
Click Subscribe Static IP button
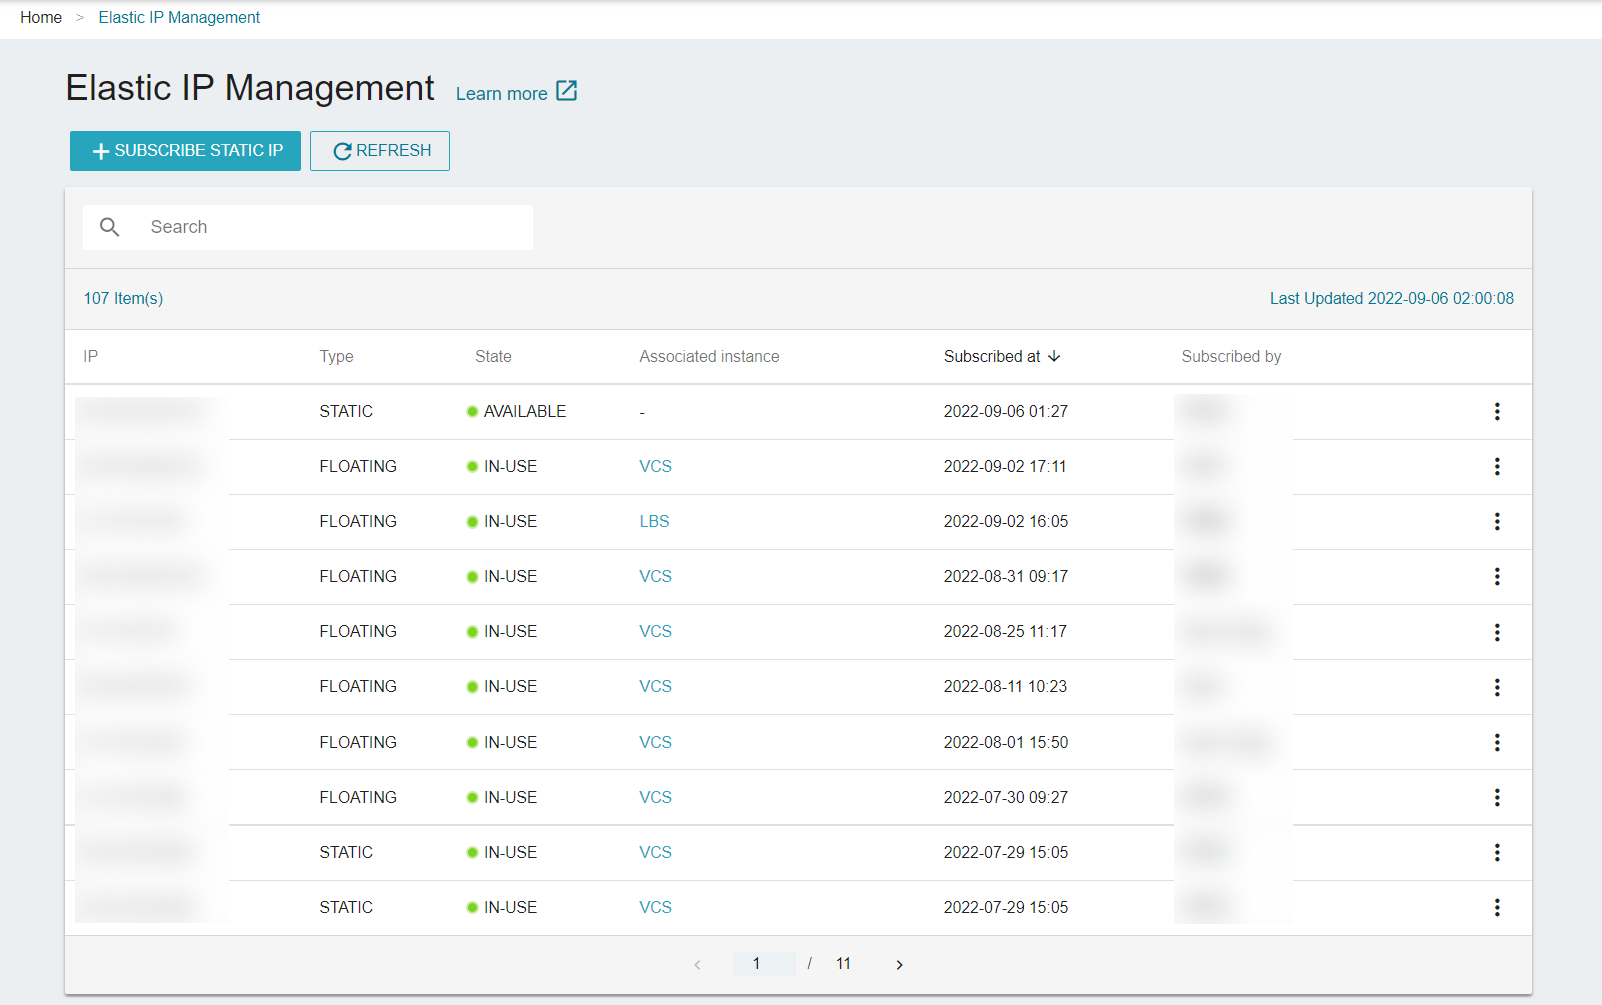(185, 151)
